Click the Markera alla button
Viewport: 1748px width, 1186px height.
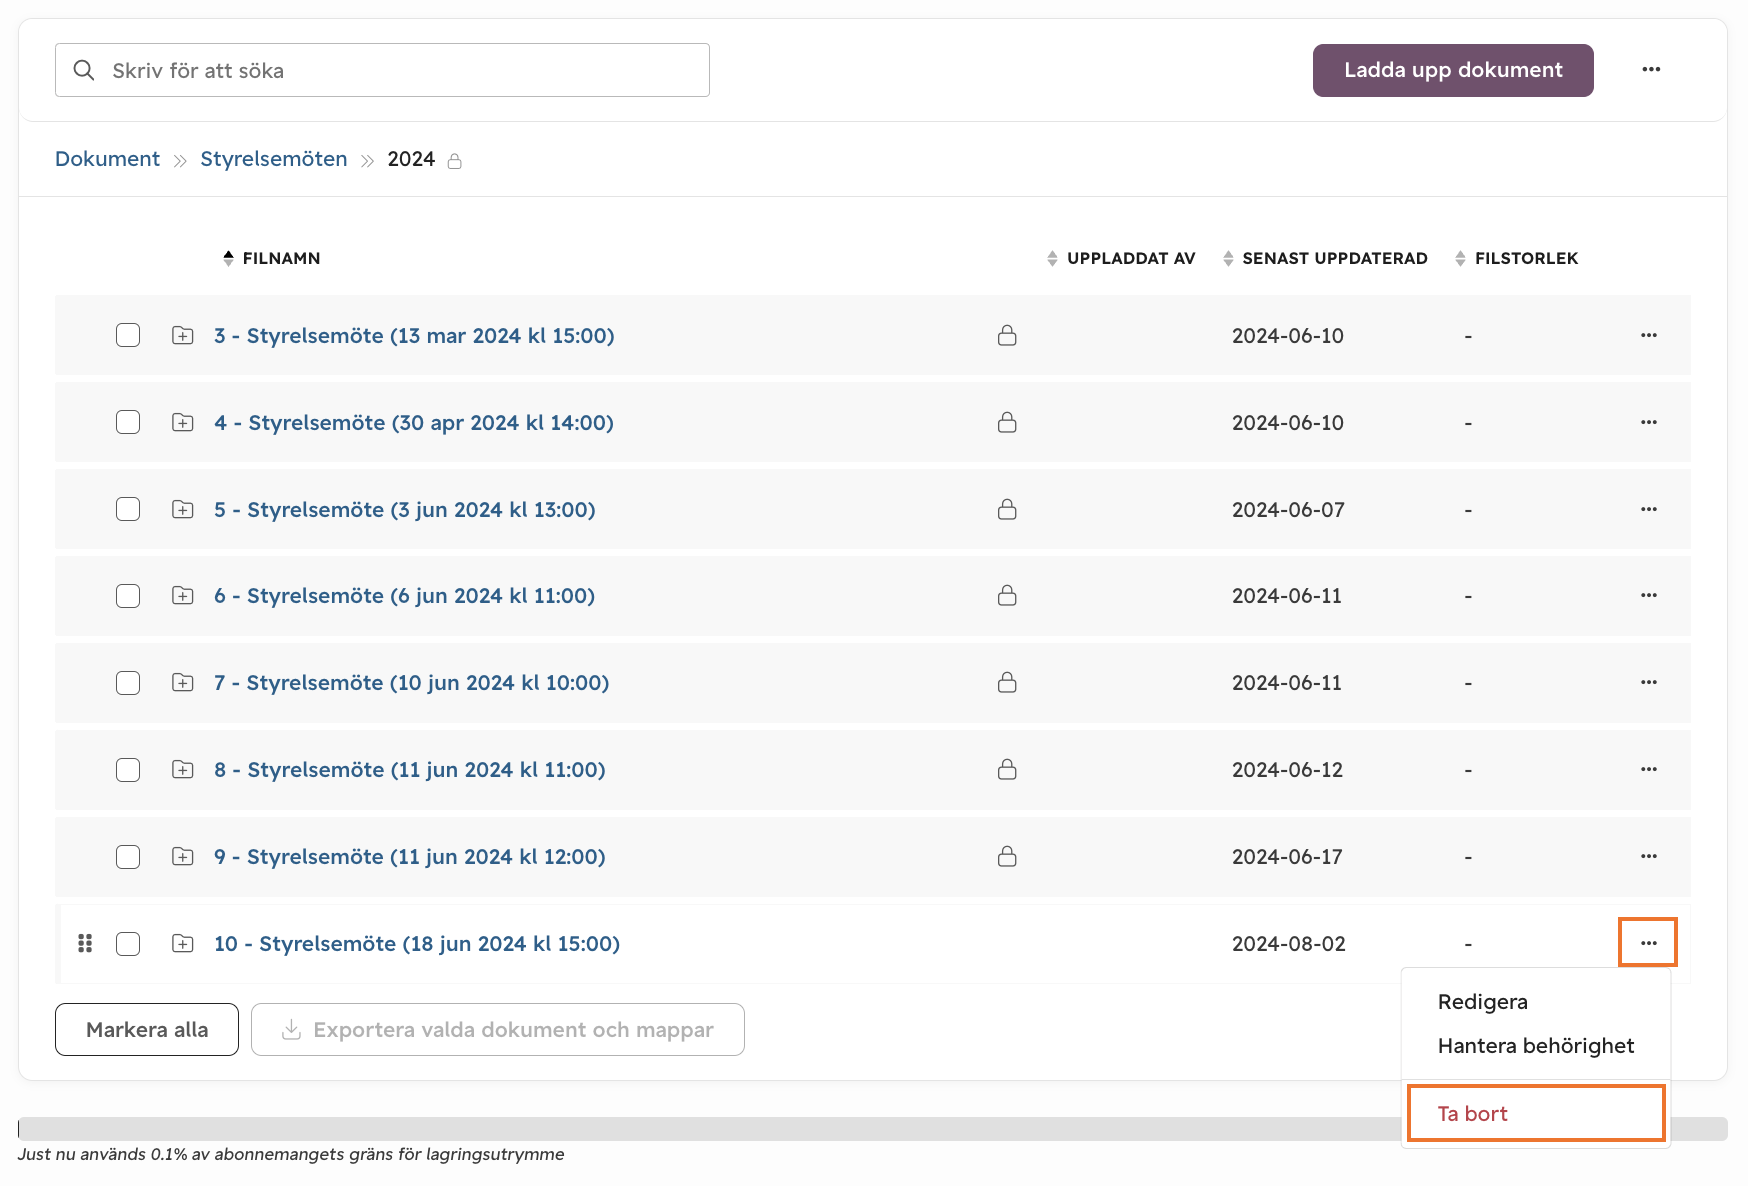(x=147, y=1029)
